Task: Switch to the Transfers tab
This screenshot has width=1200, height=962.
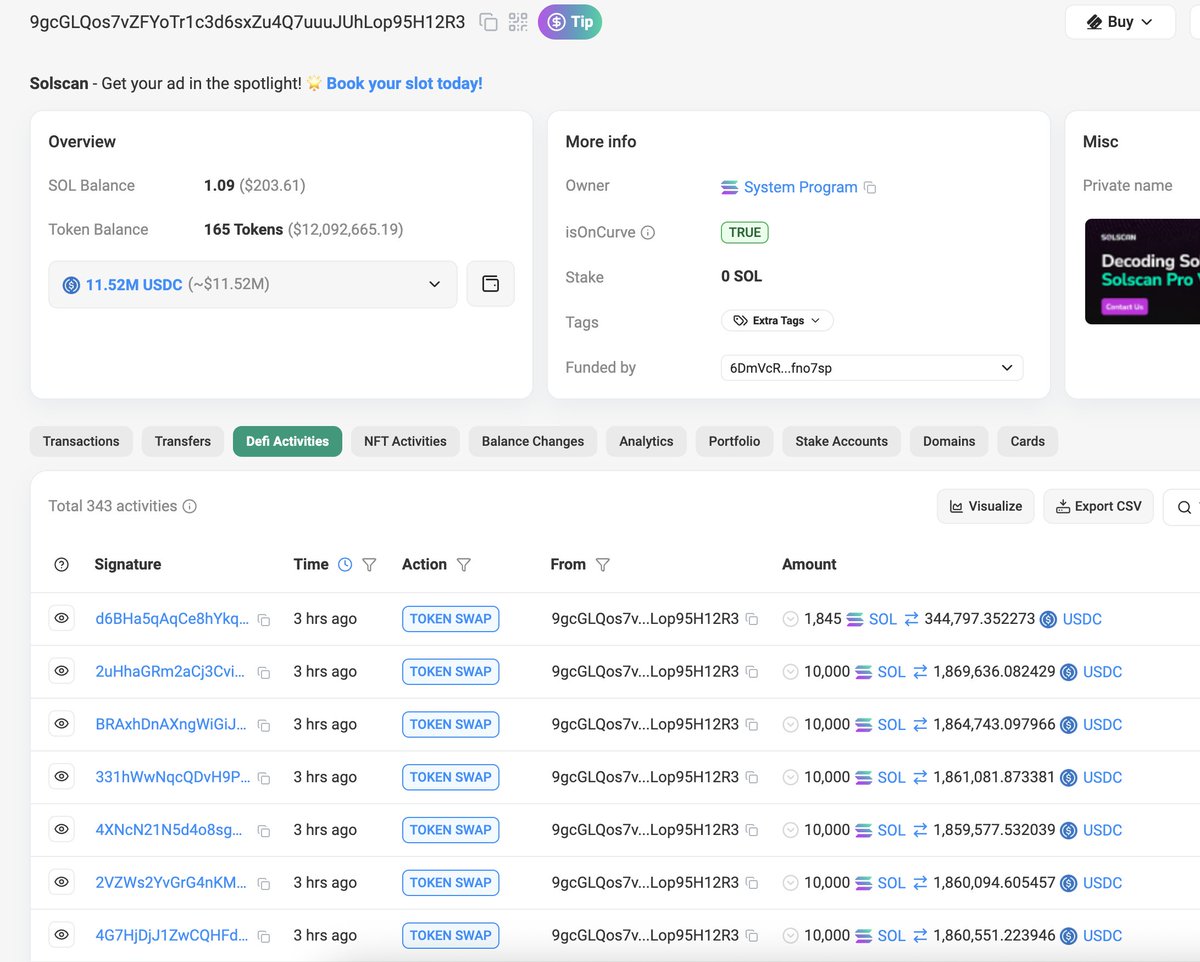Action: pos(183,441)
